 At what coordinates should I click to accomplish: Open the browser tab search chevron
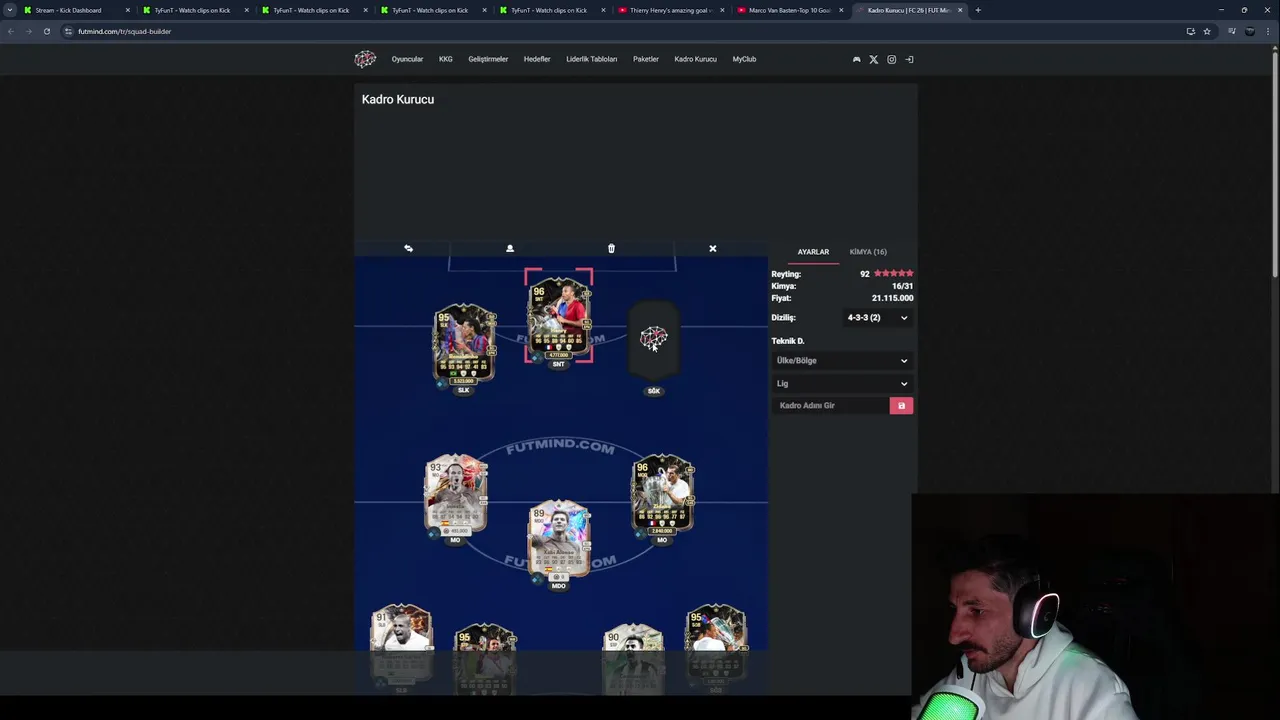point(10,10)
